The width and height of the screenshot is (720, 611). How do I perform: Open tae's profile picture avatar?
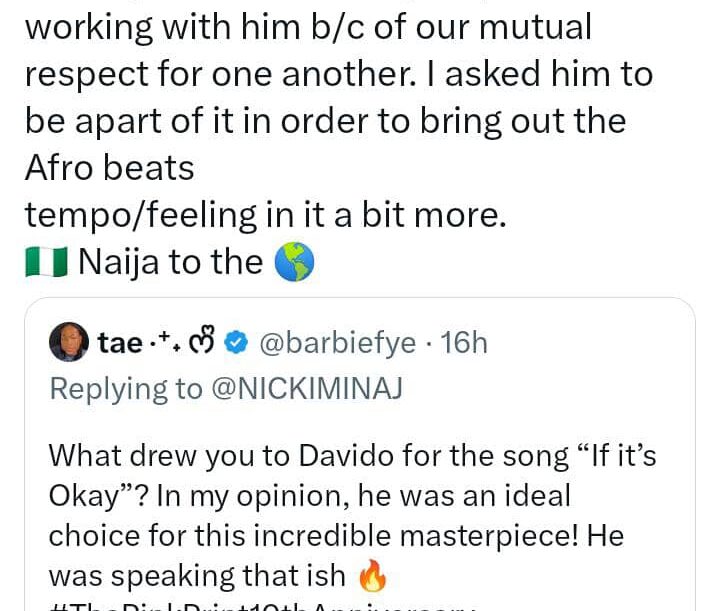pyautogui.click(x=69, y=343)
